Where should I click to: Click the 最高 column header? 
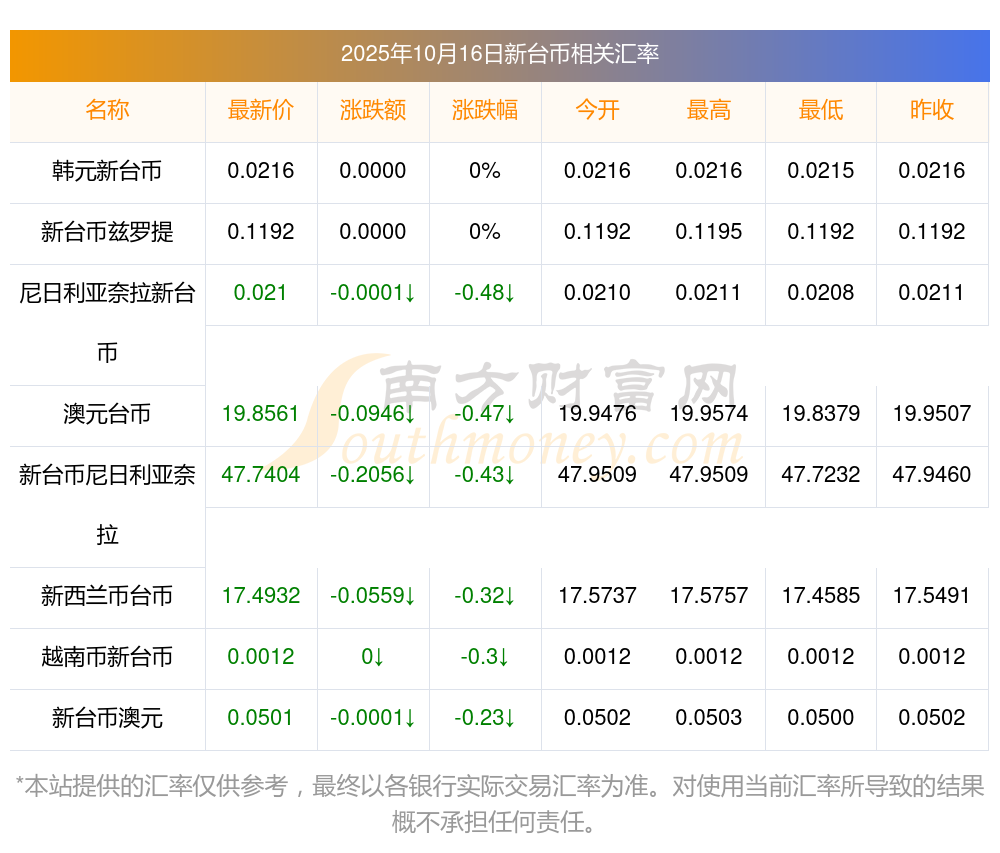pyautogui.click(x=709, y=110)
